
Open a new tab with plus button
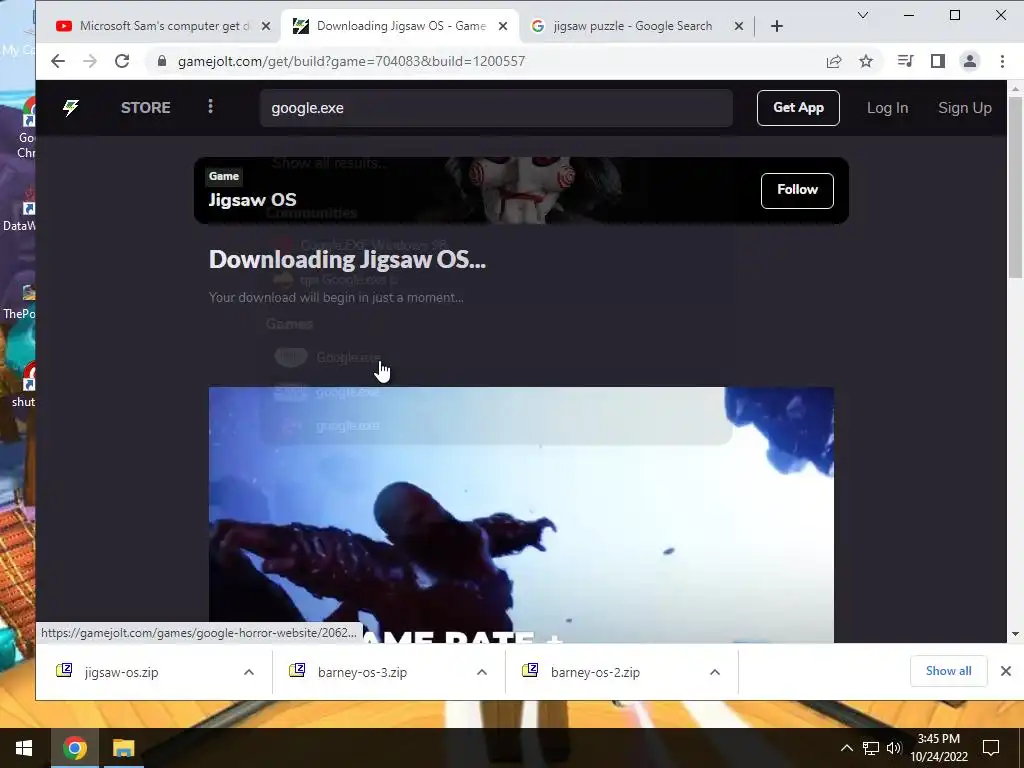pos(776,26)
